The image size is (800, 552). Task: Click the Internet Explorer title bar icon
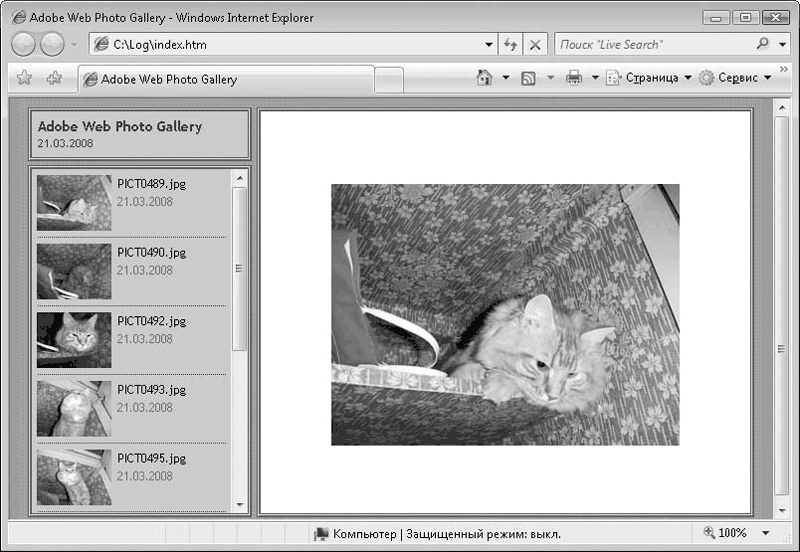point(19,17)
